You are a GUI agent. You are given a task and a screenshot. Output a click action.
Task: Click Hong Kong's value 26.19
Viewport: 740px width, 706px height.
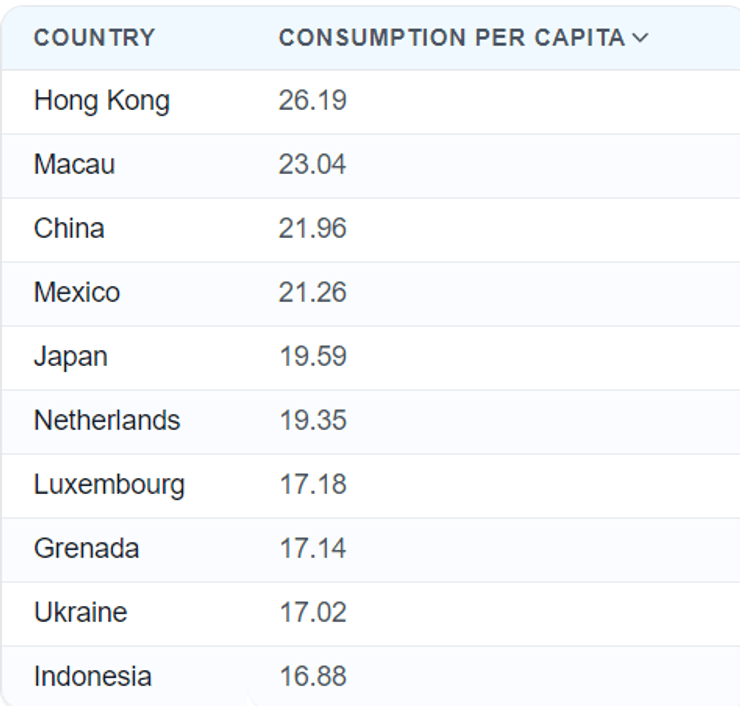click(x=312, y=101)
